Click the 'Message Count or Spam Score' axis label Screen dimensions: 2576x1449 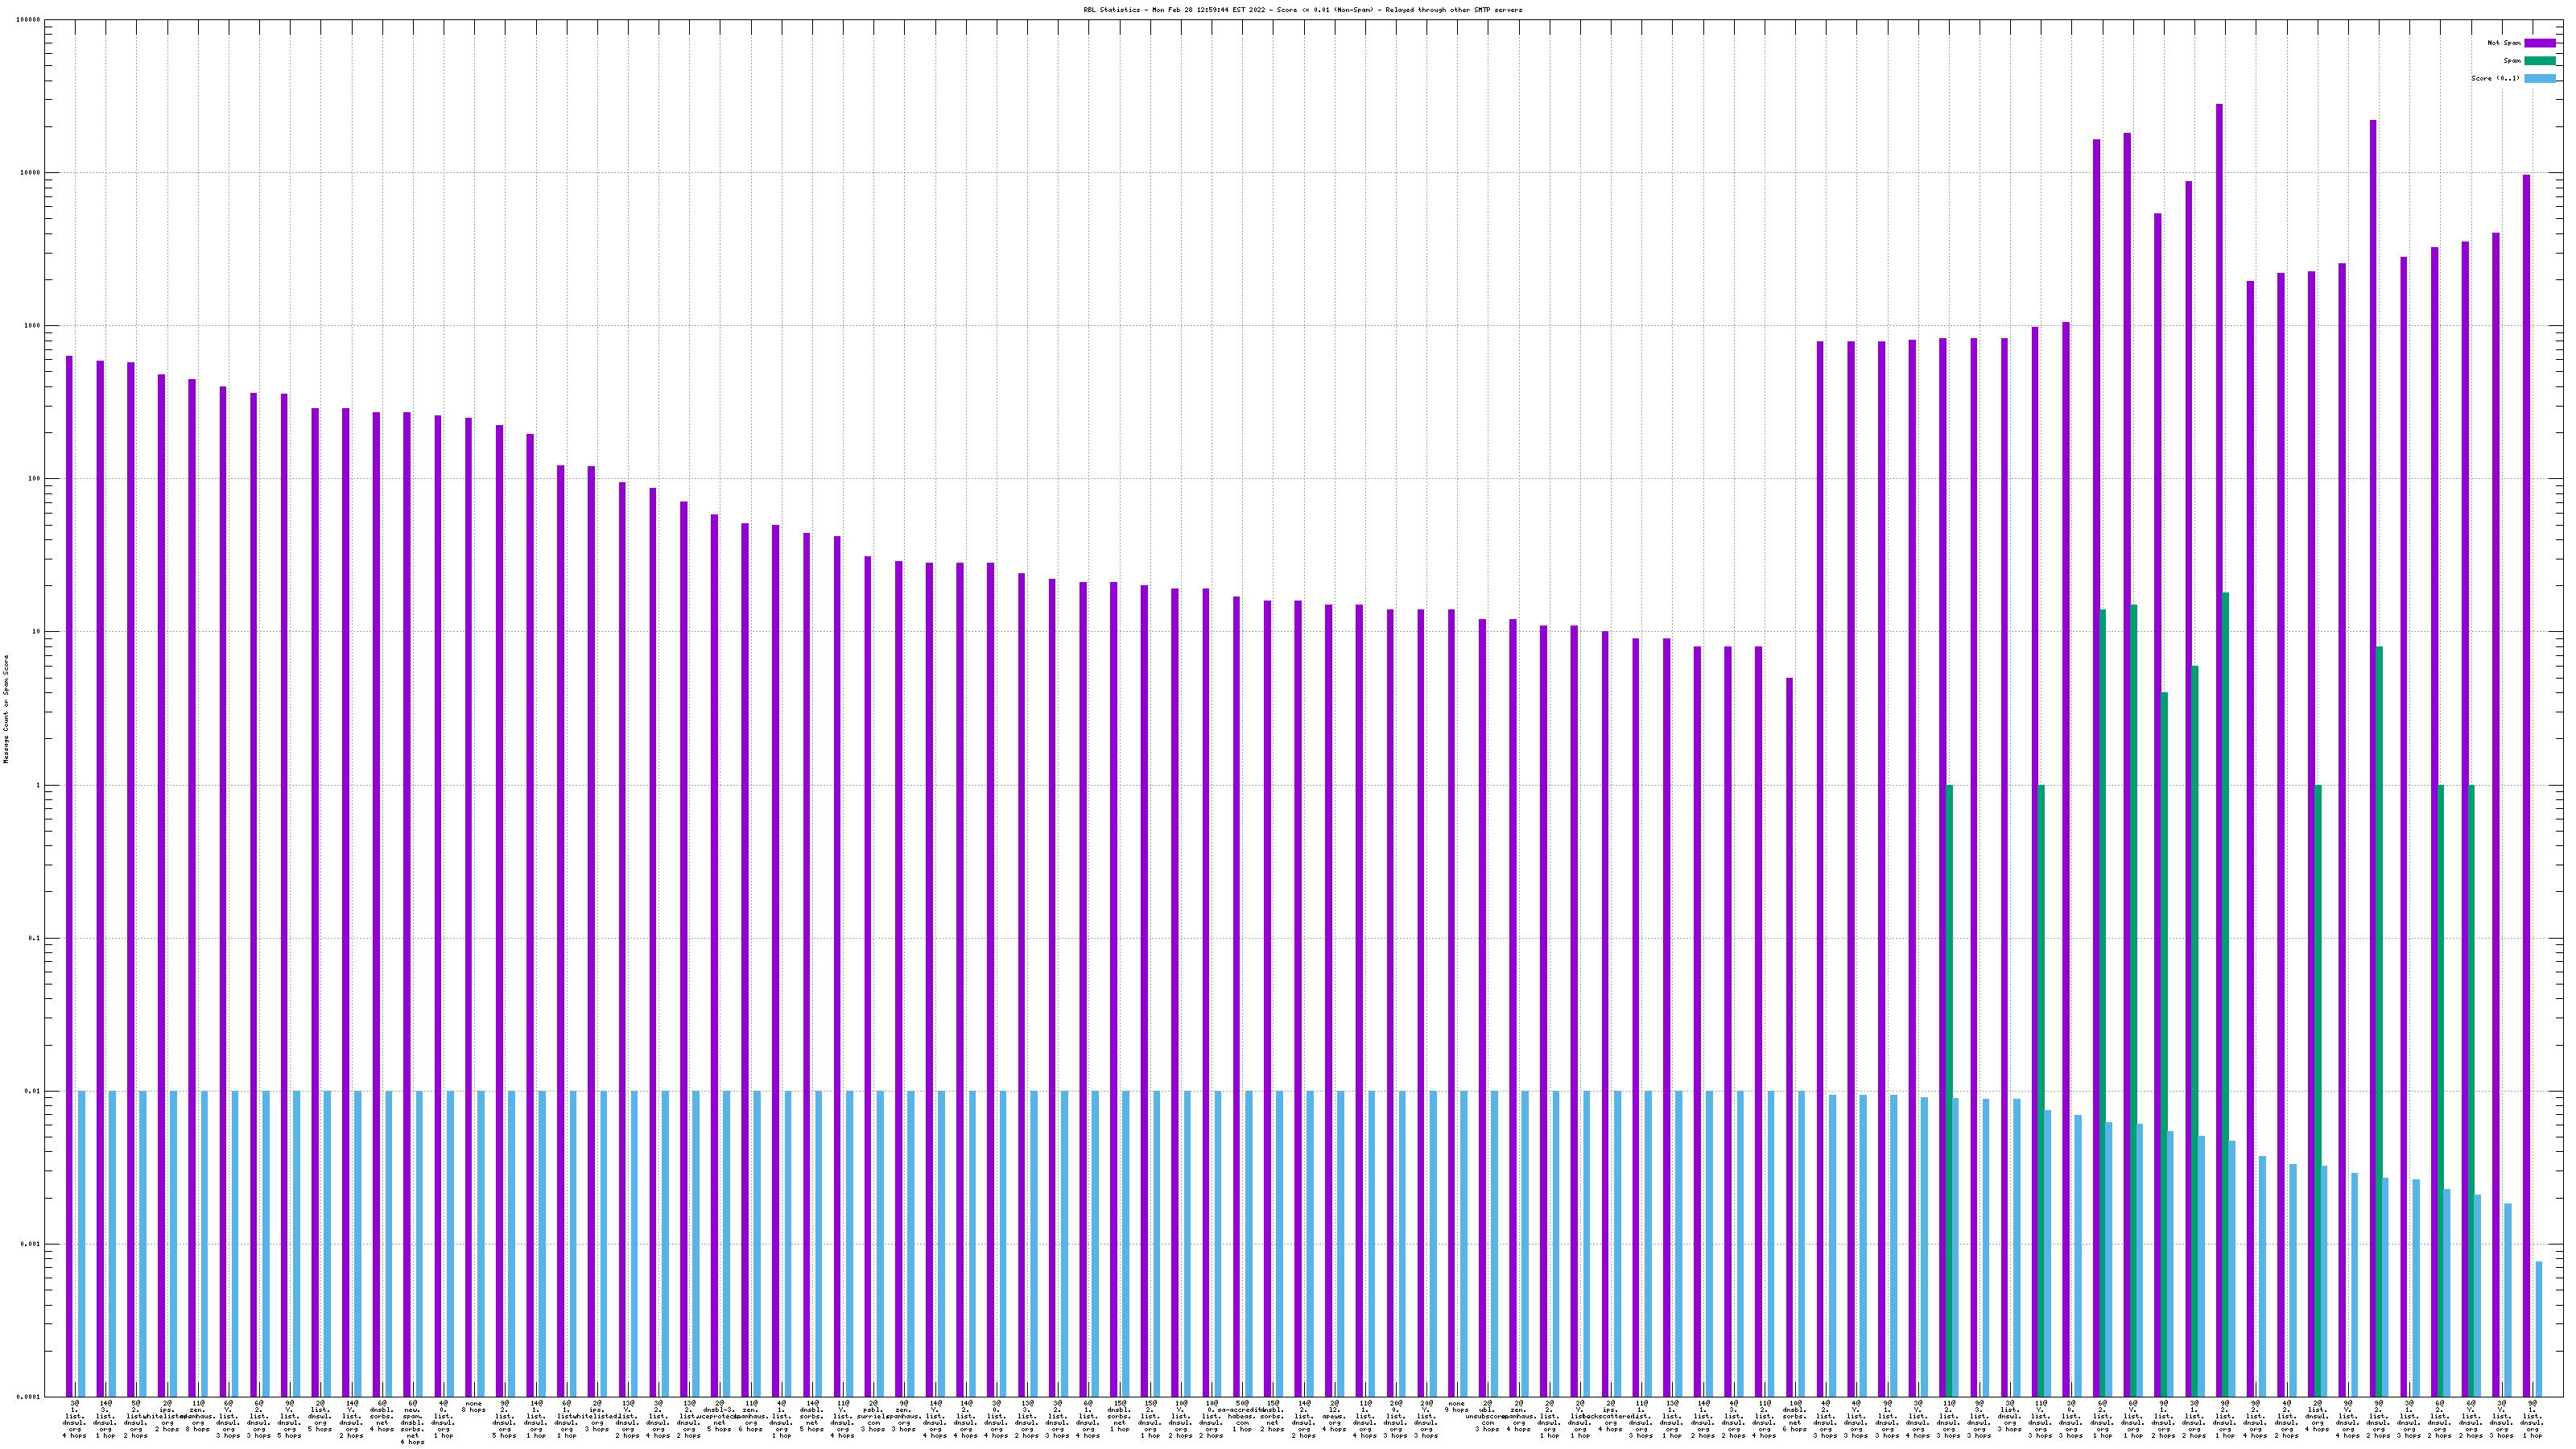click(x=6, y=709)
